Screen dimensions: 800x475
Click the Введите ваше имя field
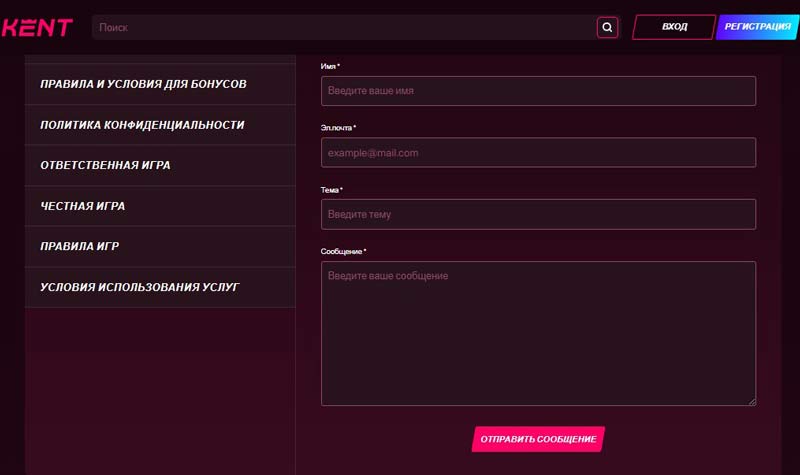538,91
